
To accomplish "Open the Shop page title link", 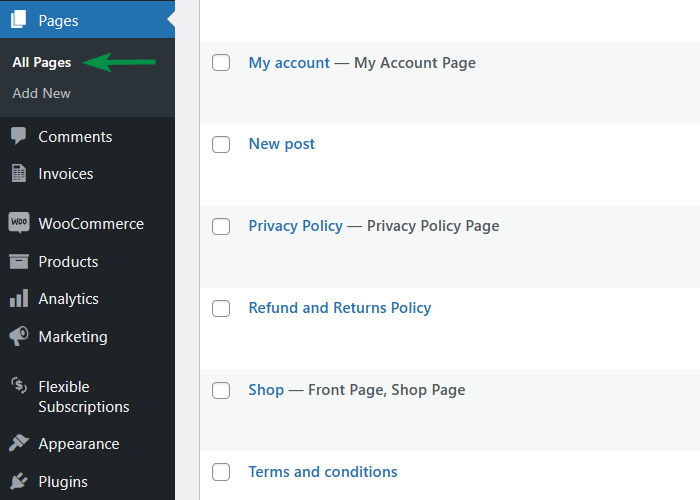I will [x=266, y=390].
